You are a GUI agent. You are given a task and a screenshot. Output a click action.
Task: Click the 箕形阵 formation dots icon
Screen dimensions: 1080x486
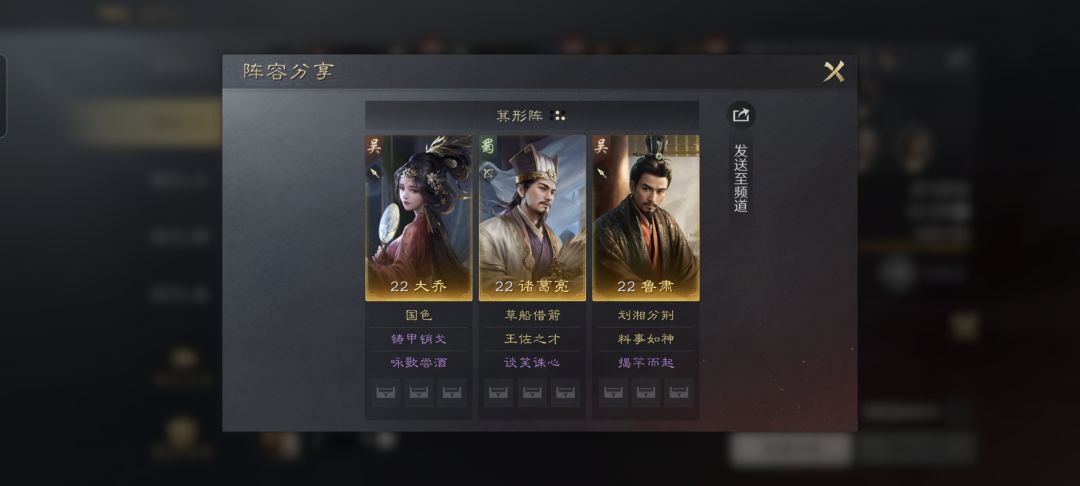tap(559, 116)
